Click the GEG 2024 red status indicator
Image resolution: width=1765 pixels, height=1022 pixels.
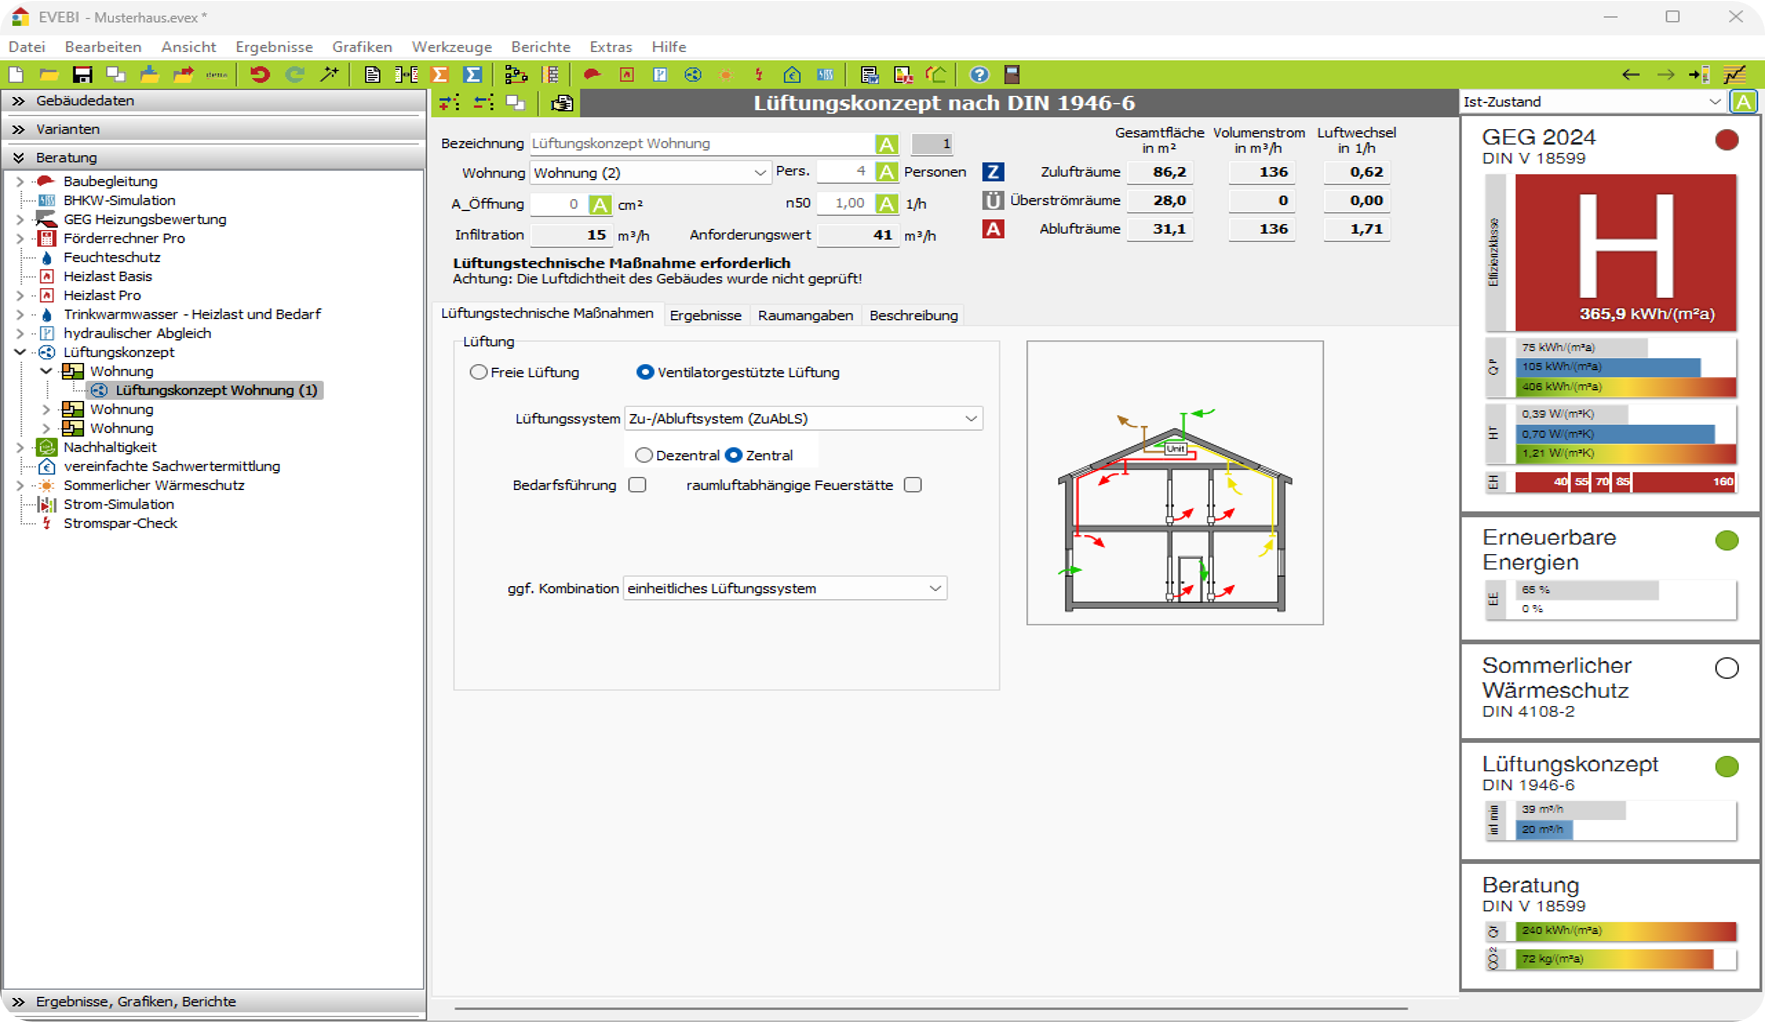click(1727, 140)
